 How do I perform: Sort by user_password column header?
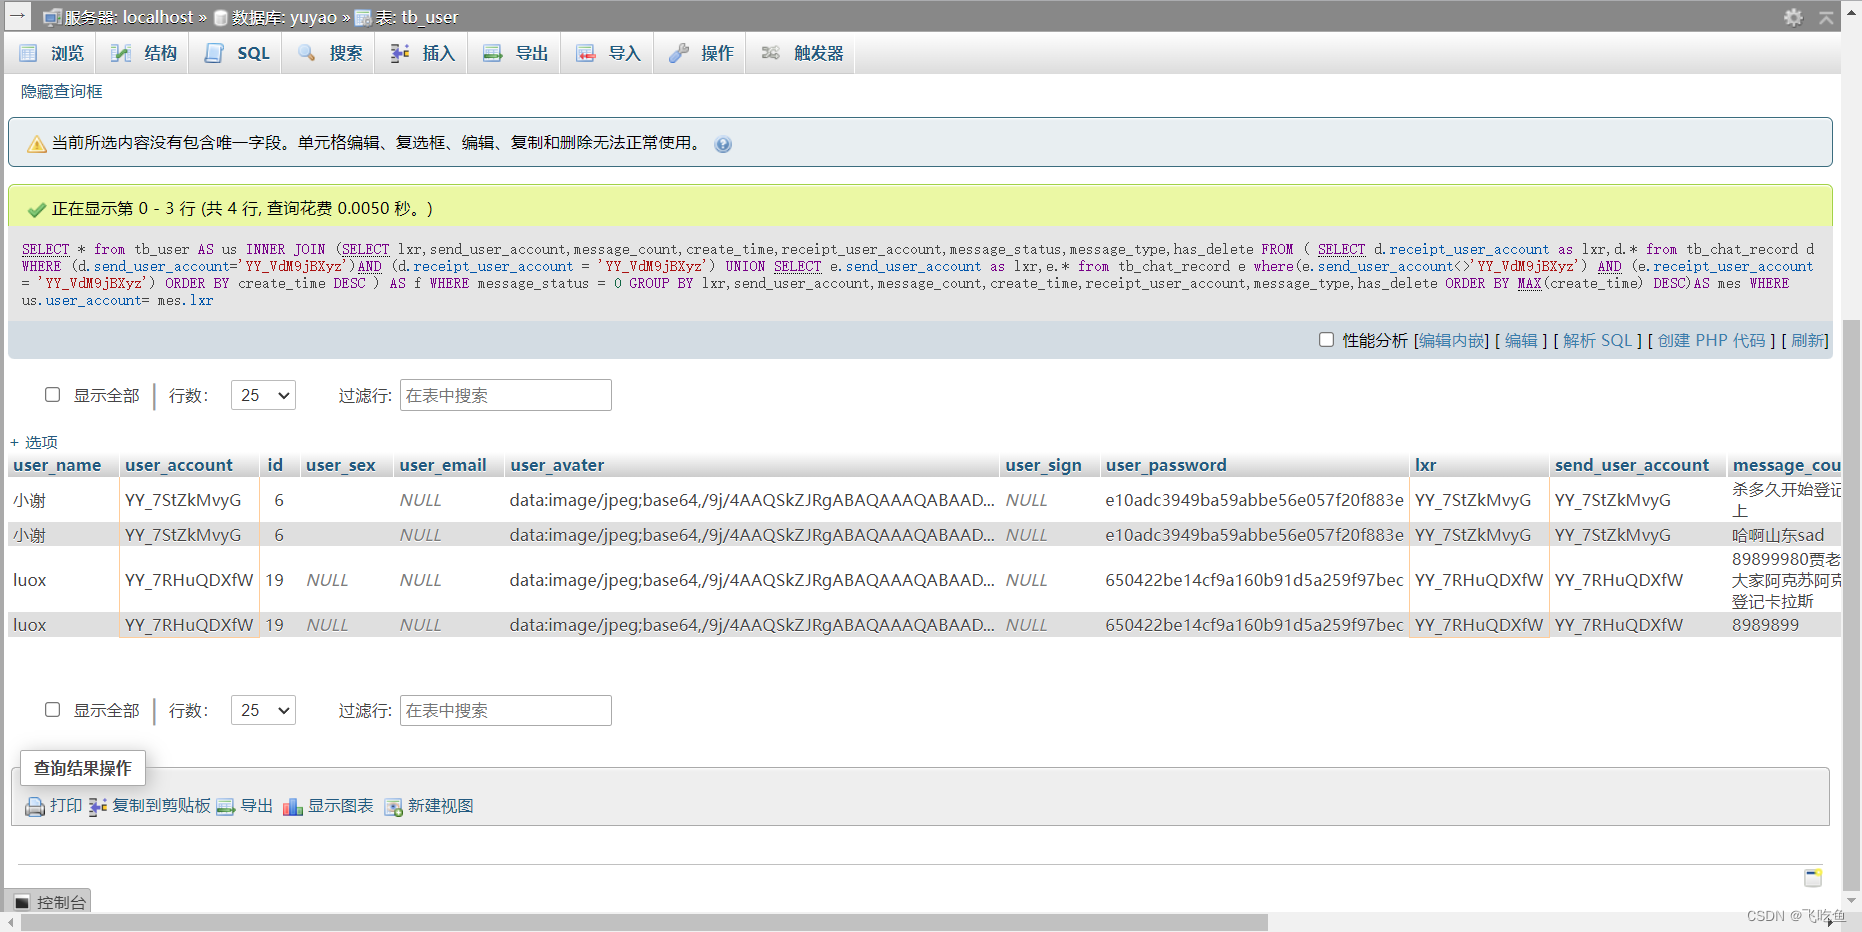pyautogui.click(x=1166, y=465)
